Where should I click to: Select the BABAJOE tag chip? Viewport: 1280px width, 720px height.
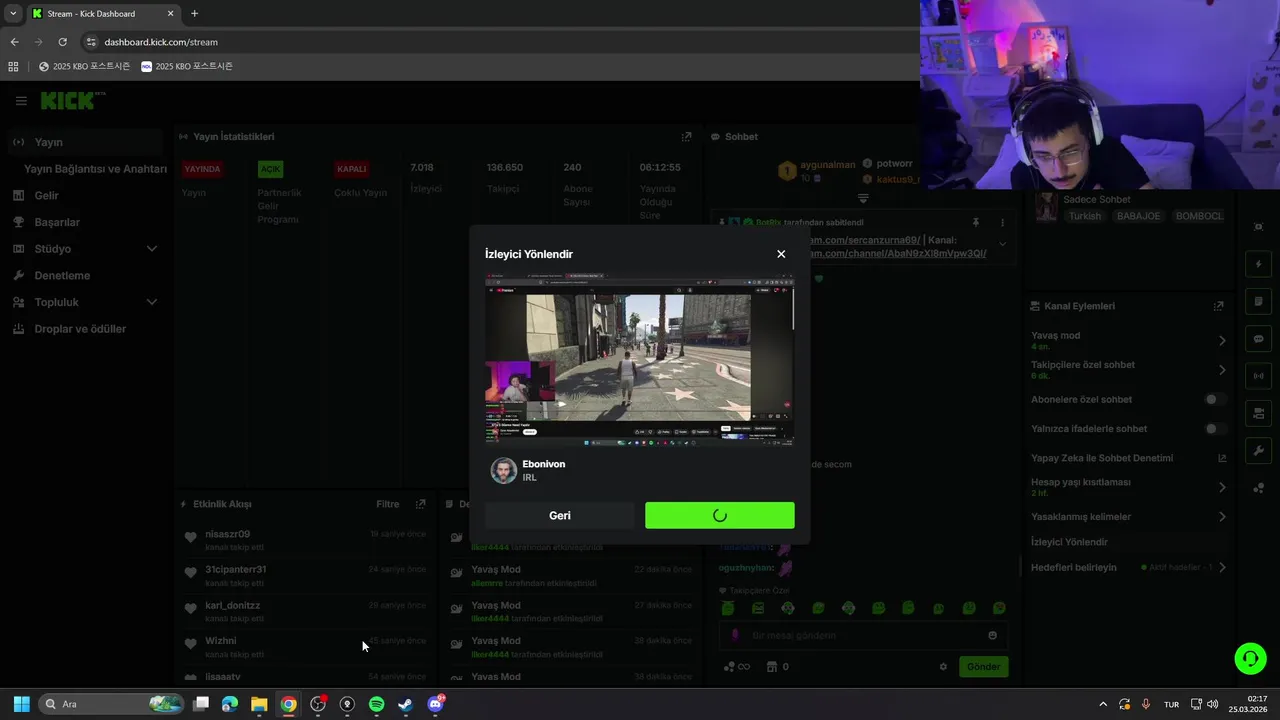pyautogui.click(x=1139, y=216)
